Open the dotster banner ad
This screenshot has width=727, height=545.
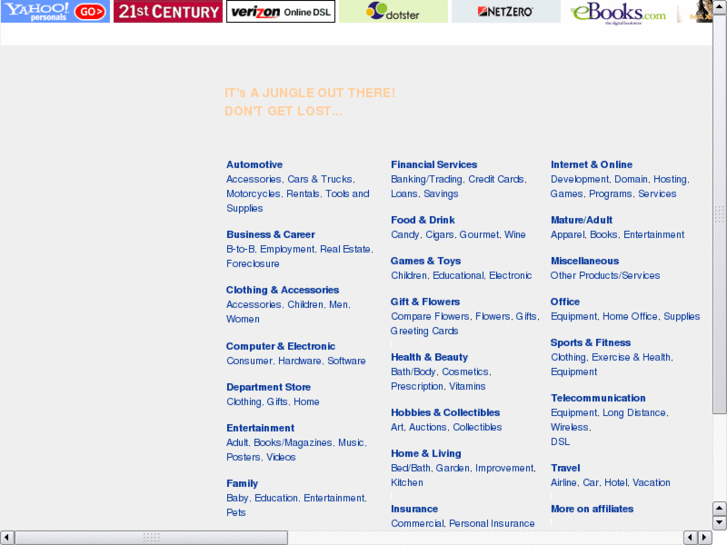(x=393, y=11)
